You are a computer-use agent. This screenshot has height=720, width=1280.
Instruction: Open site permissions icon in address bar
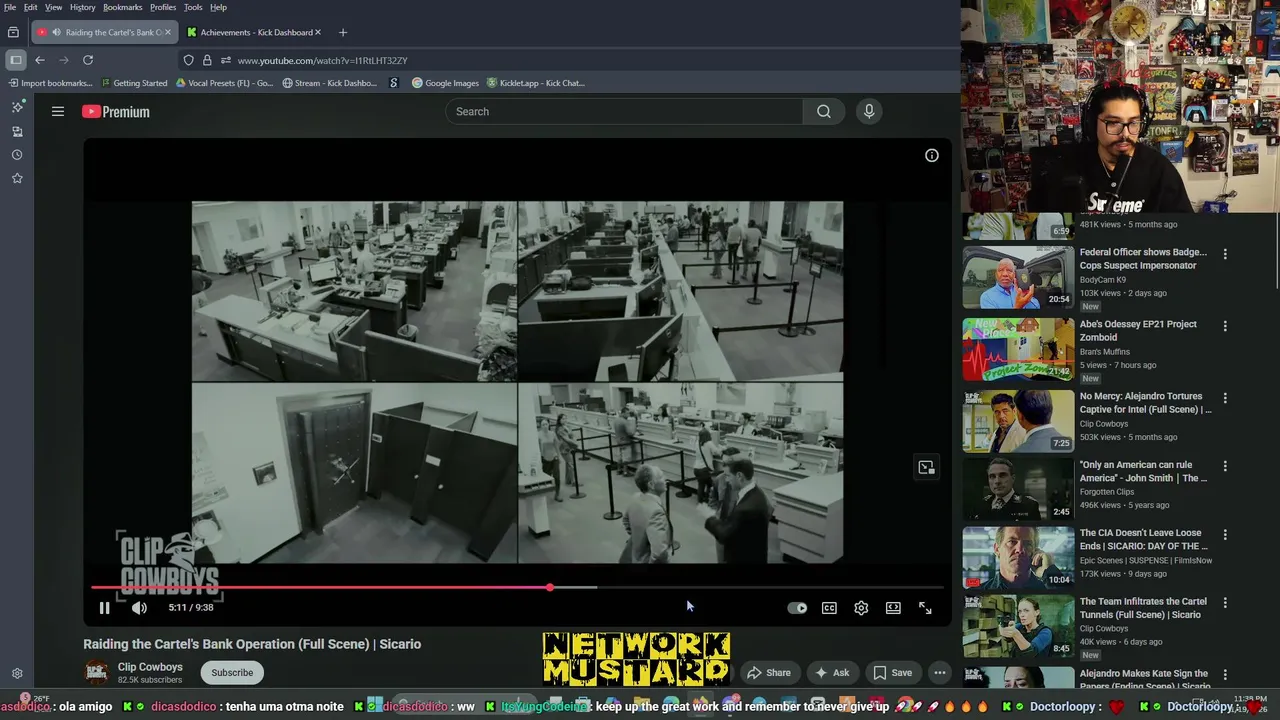click(x=226, y=60)
